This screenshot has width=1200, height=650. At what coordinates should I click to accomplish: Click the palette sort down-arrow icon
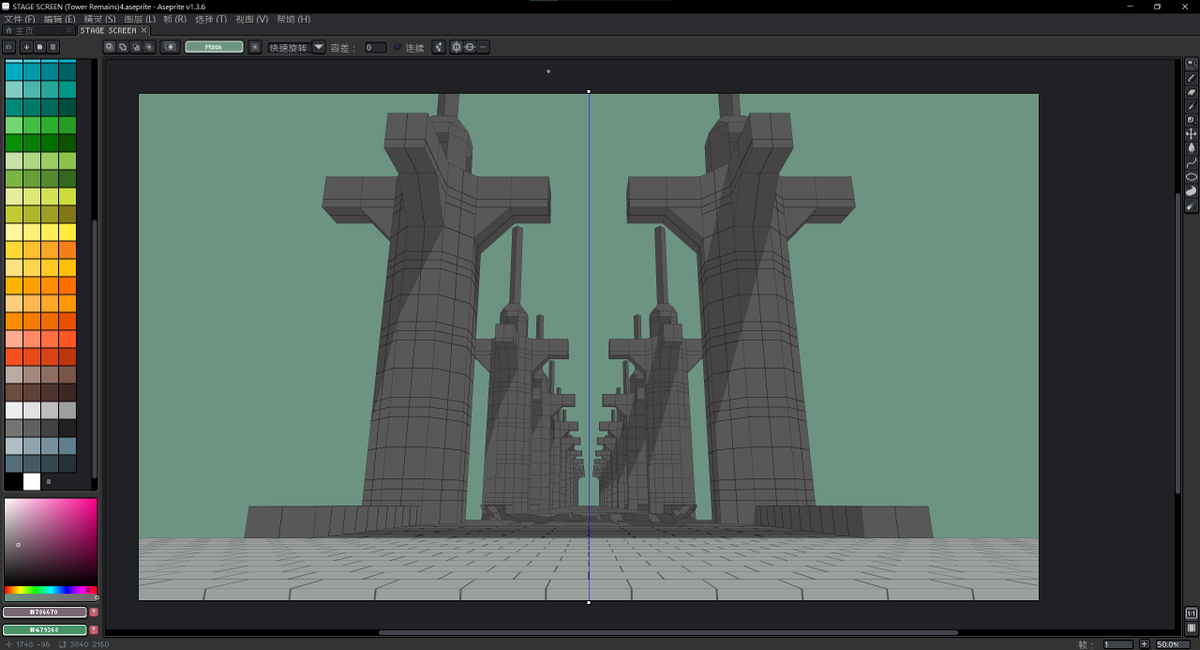tap(25, 47)
